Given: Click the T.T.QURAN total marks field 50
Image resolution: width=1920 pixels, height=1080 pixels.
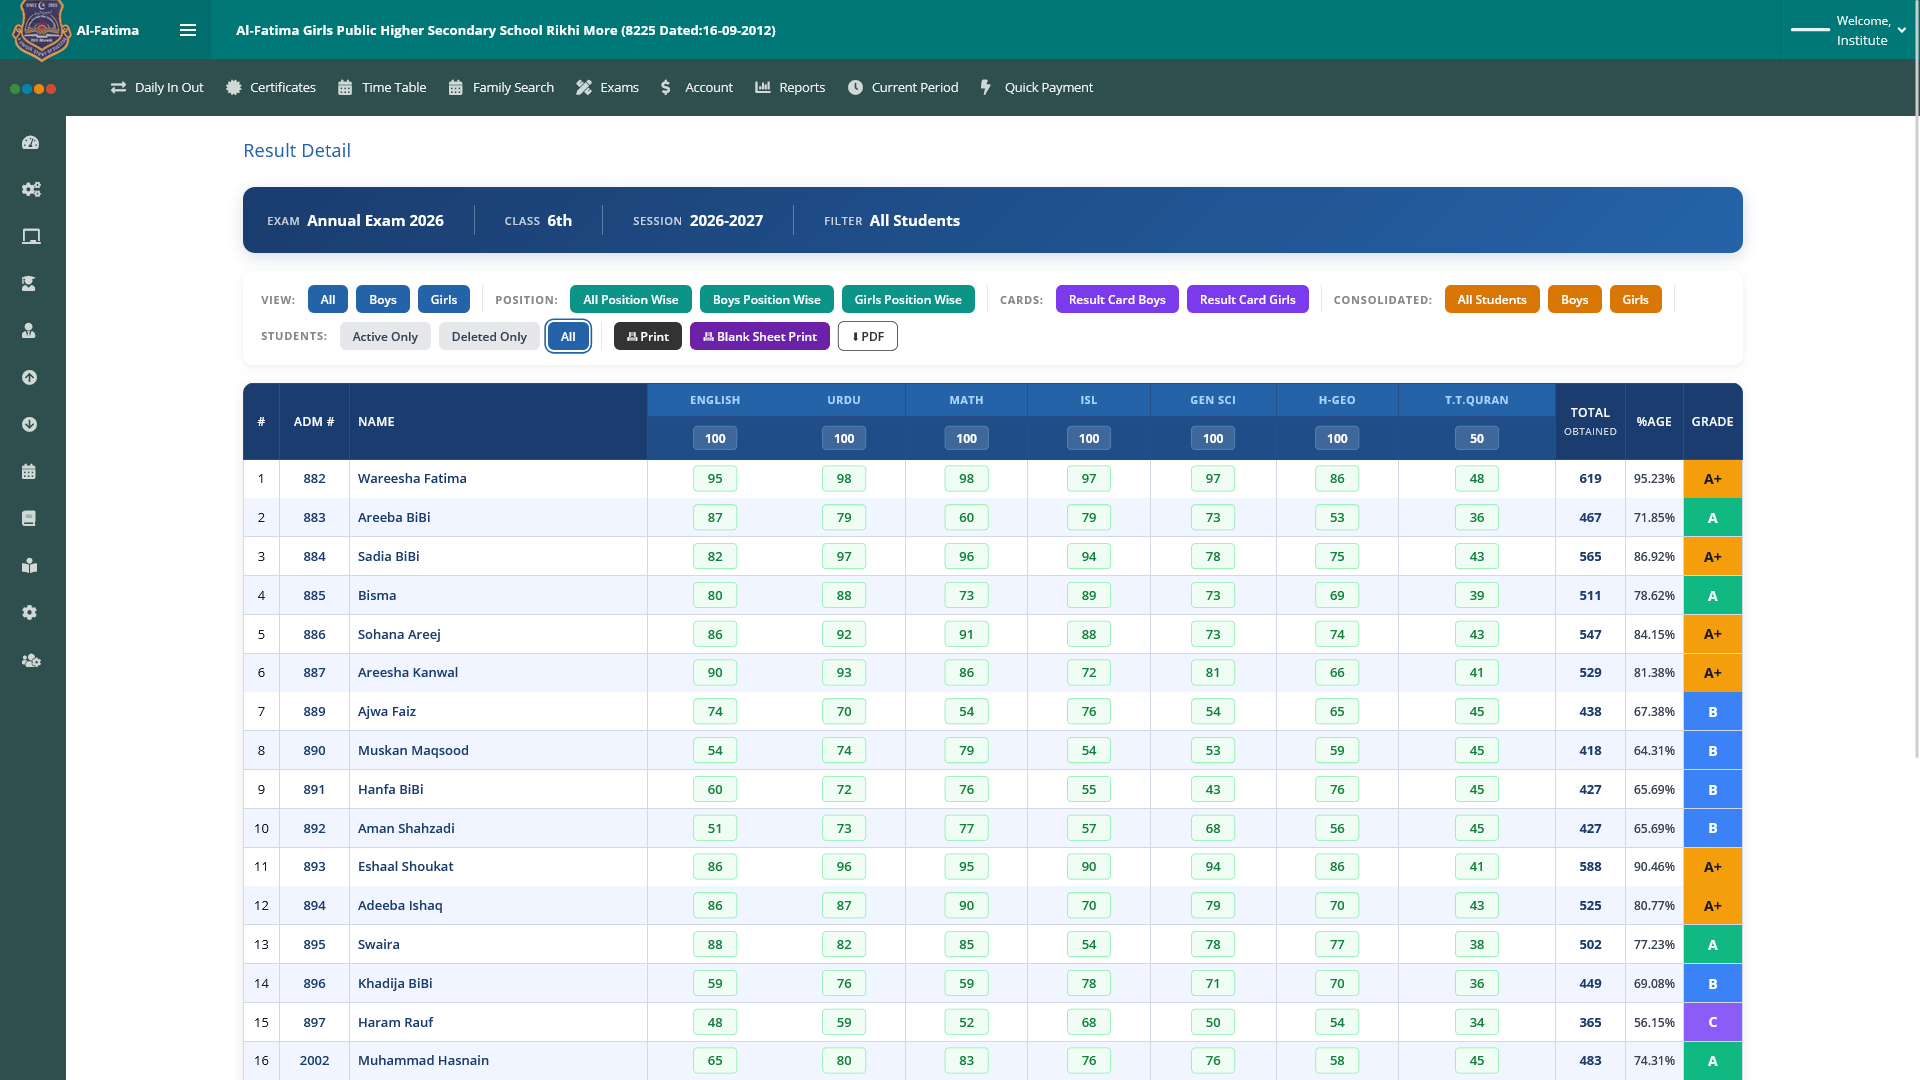Looking at the screenshot, I should pos(1477,439).
